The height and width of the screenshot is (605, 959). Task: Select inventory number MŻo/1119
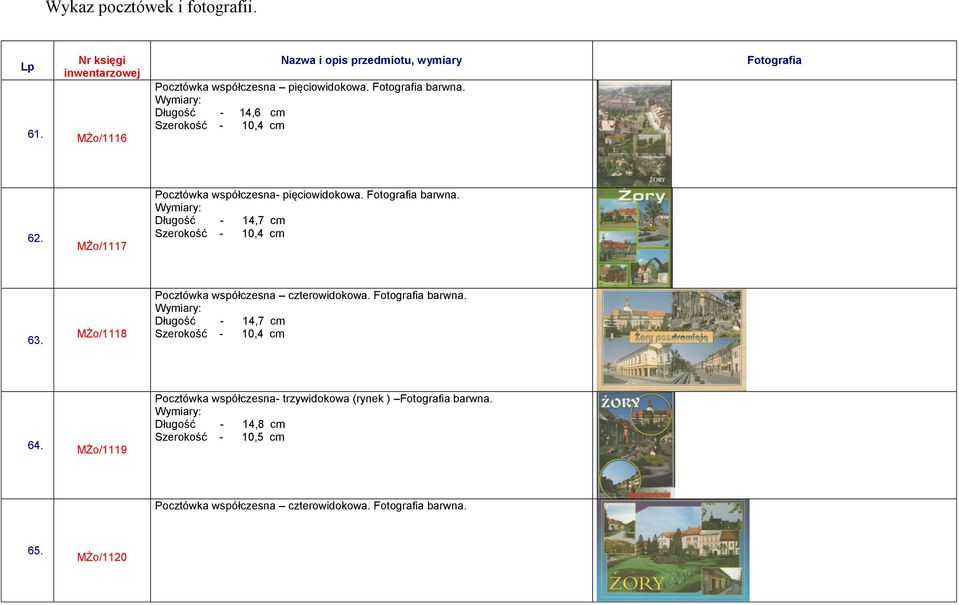(102, 450)
